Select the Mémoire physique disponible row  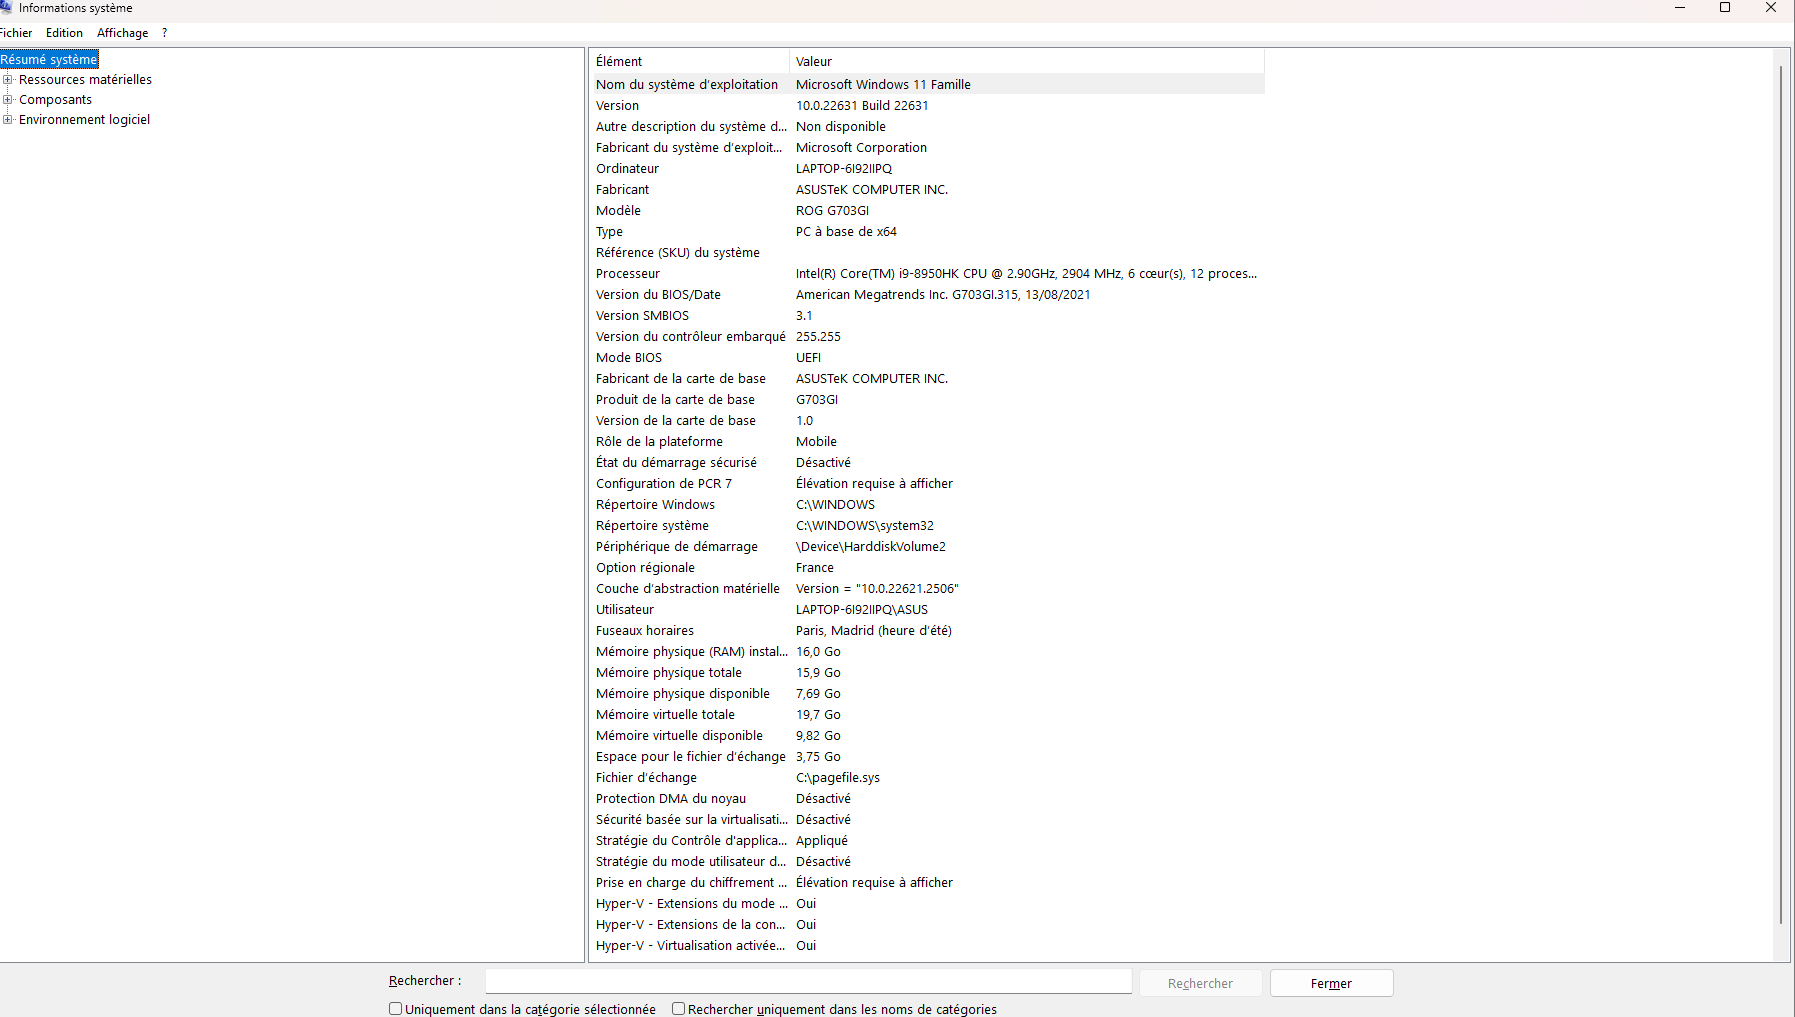(x=928, y=693)
